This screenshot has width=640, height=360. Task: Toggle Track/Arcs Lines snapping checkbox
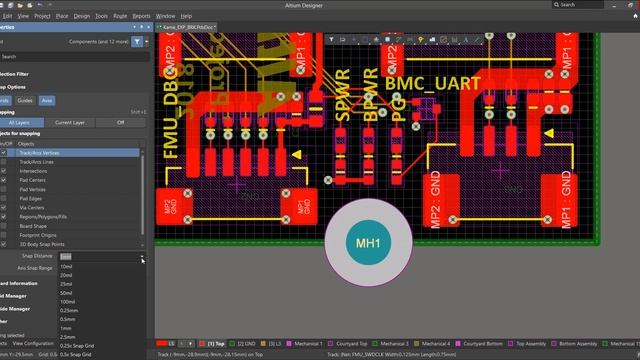tap(4, 162)
